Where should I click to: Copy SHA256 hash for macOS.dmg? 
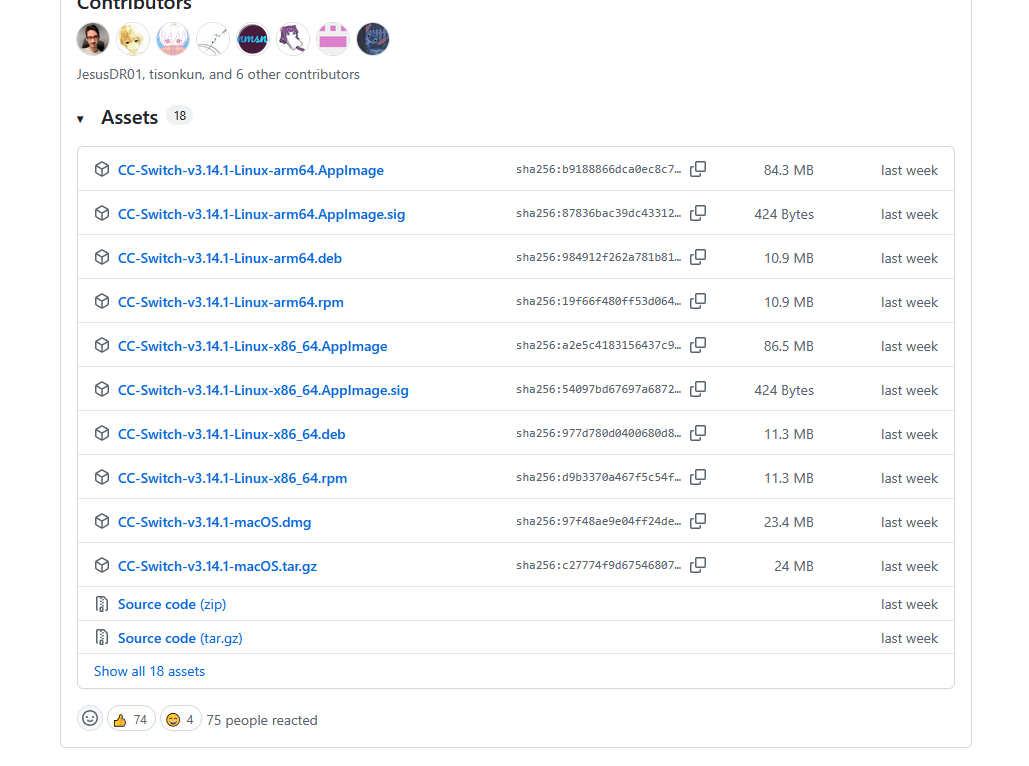click(698, 521)
